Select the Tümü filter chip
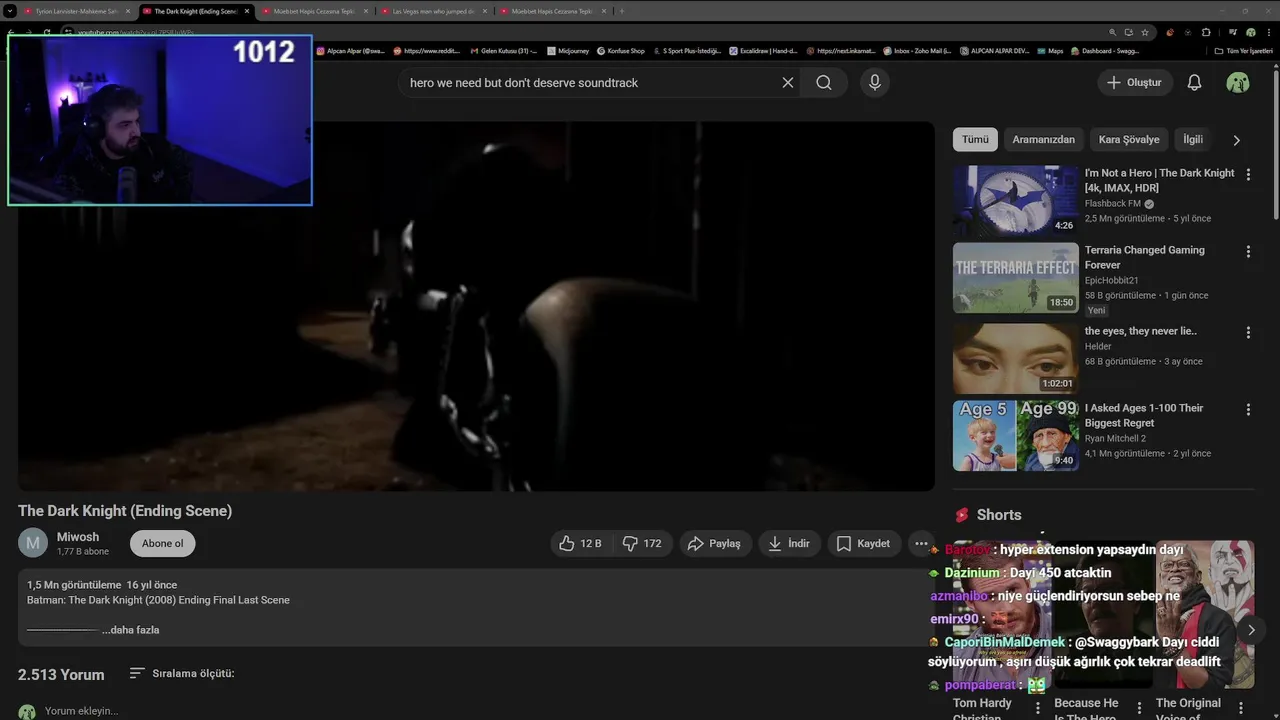Viewport: 1280px width, 720px height. tap(975, 140)
